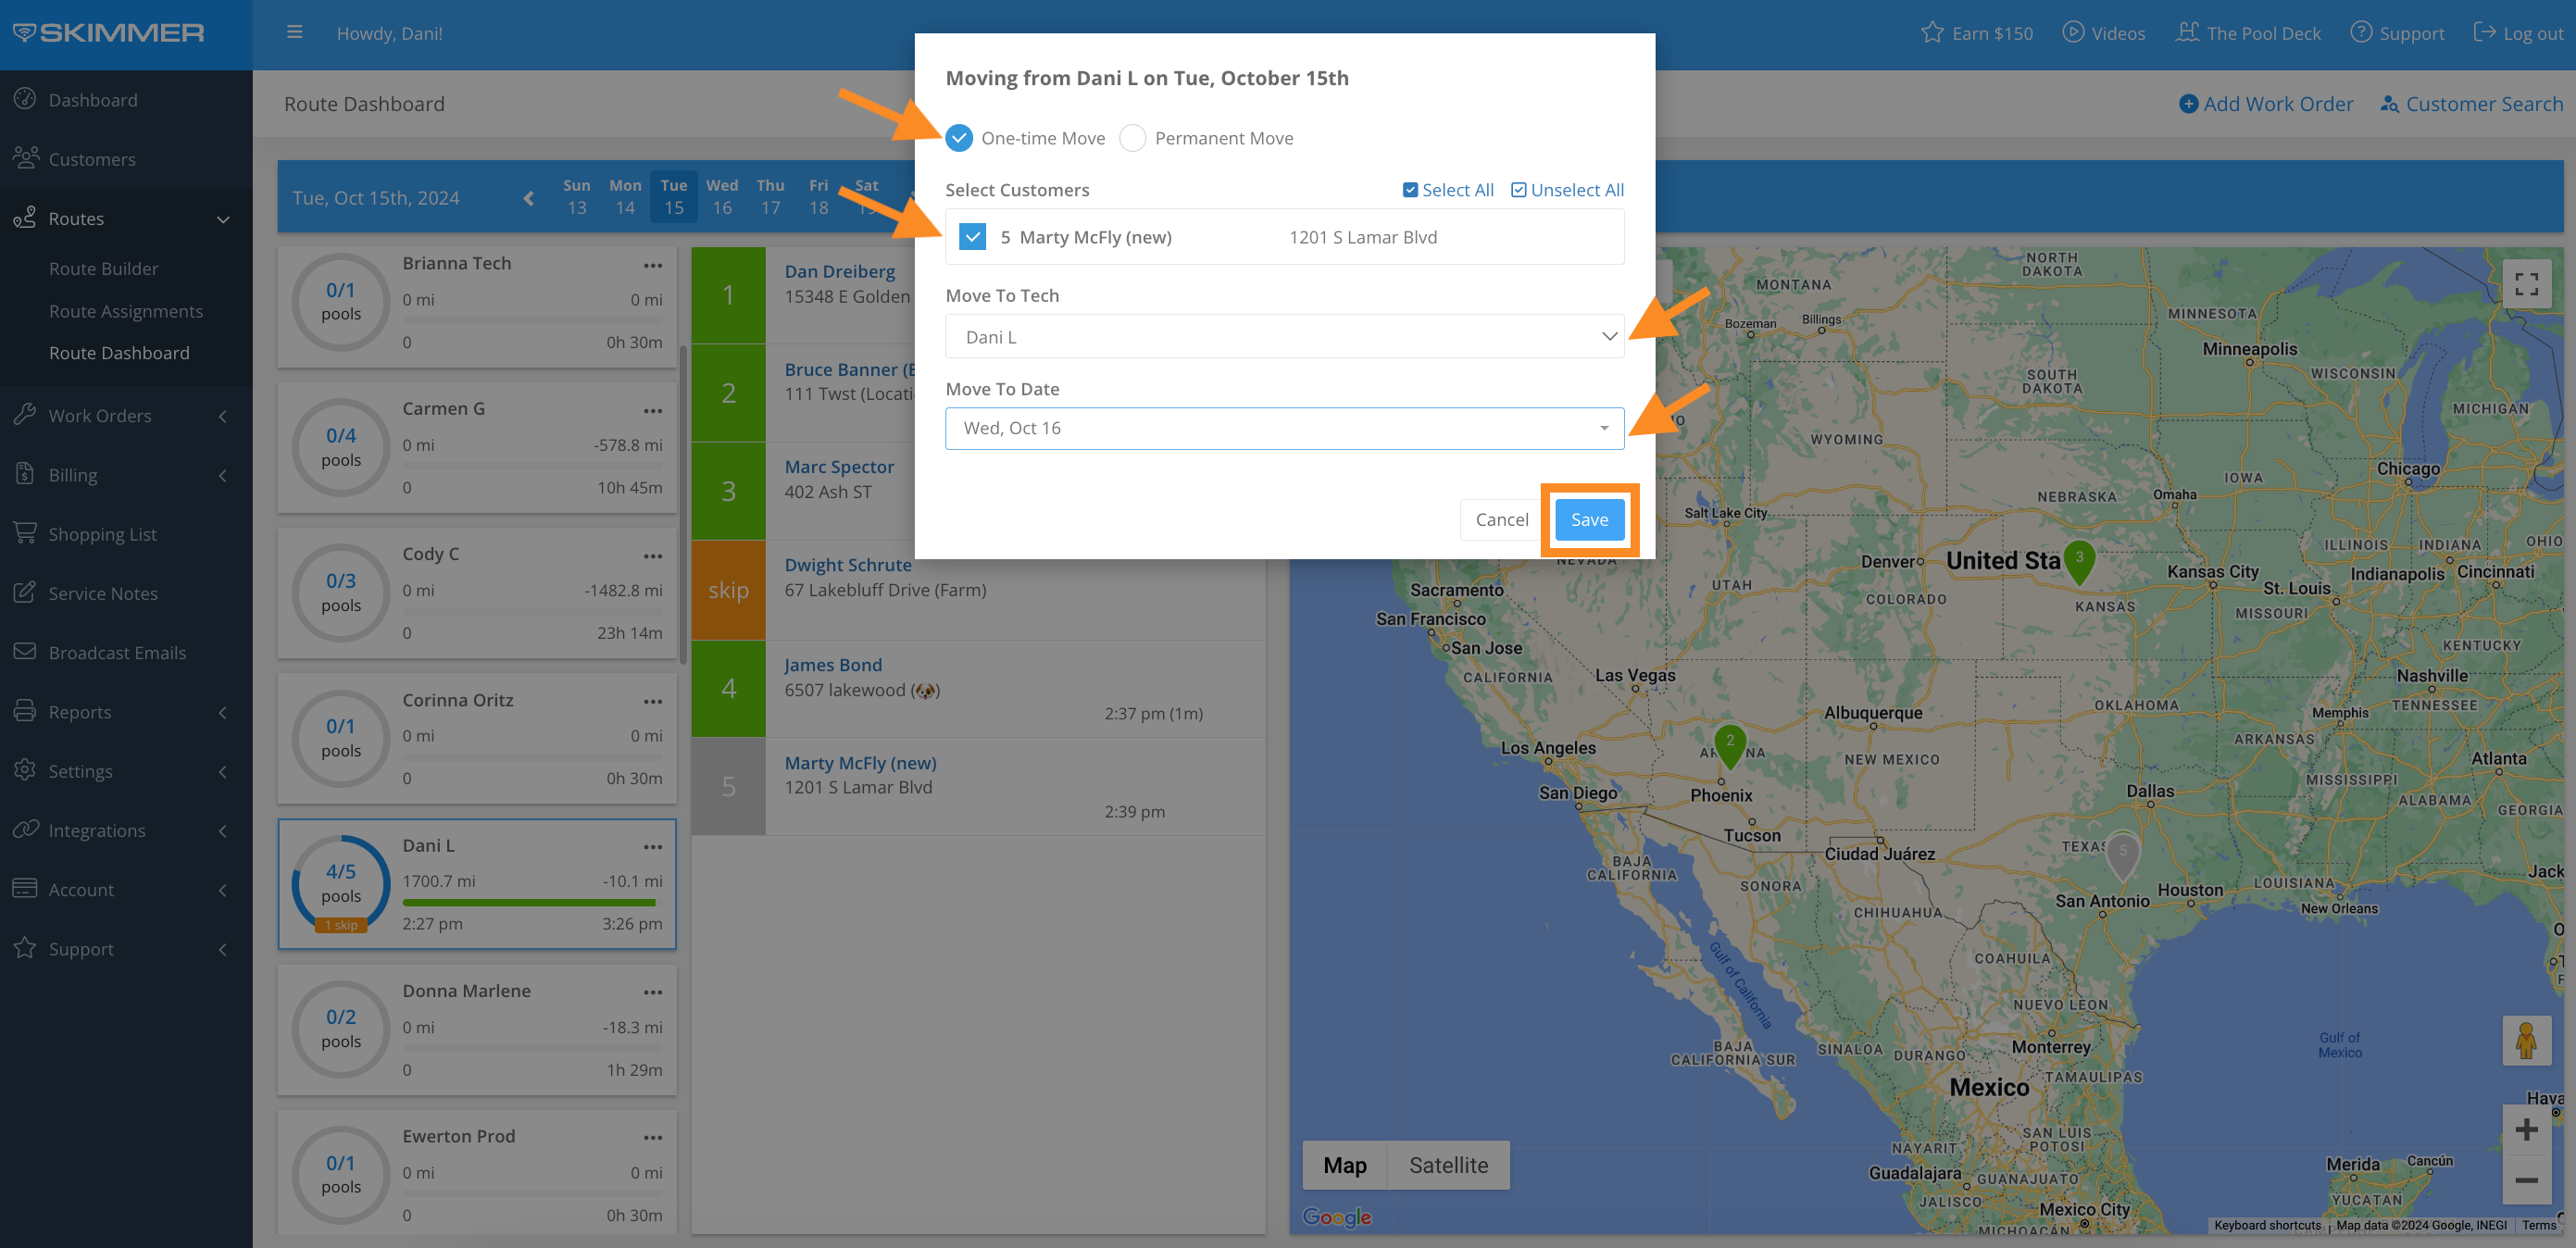Open Customer Search
Screen dimensions: 2576x1248
2470,103
